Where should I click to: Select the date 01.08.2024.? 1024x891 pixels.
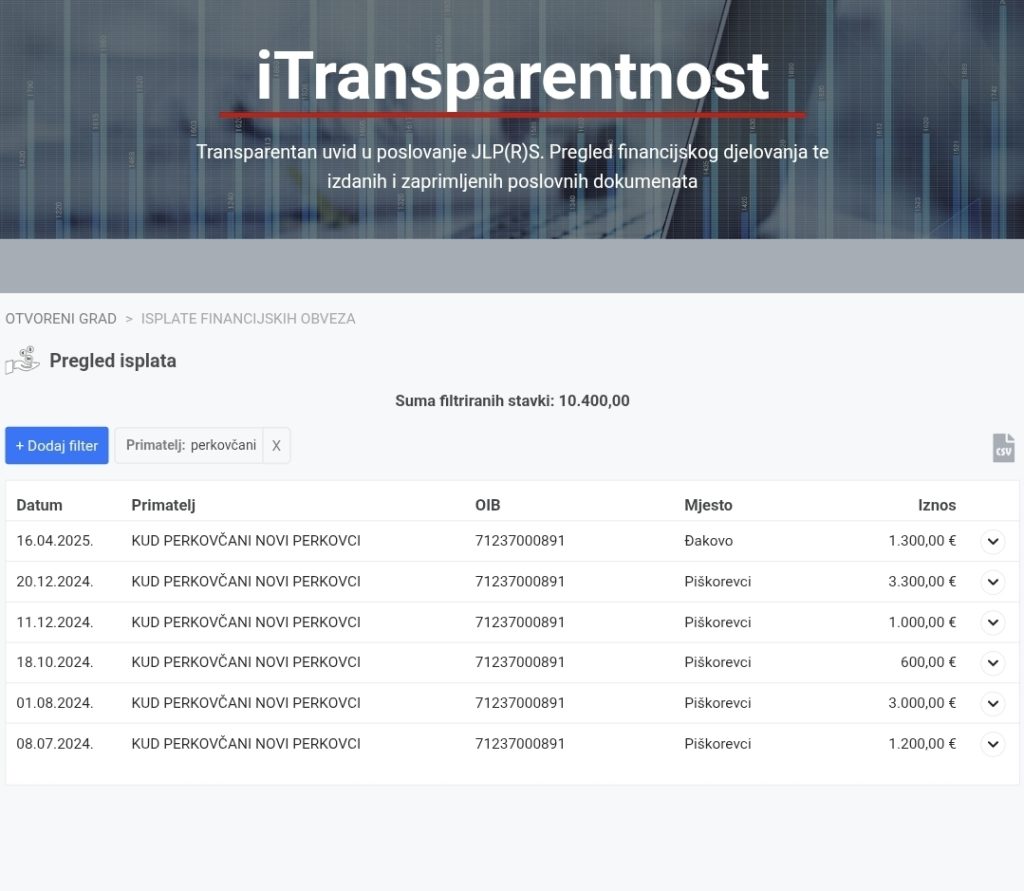[55, 703]
